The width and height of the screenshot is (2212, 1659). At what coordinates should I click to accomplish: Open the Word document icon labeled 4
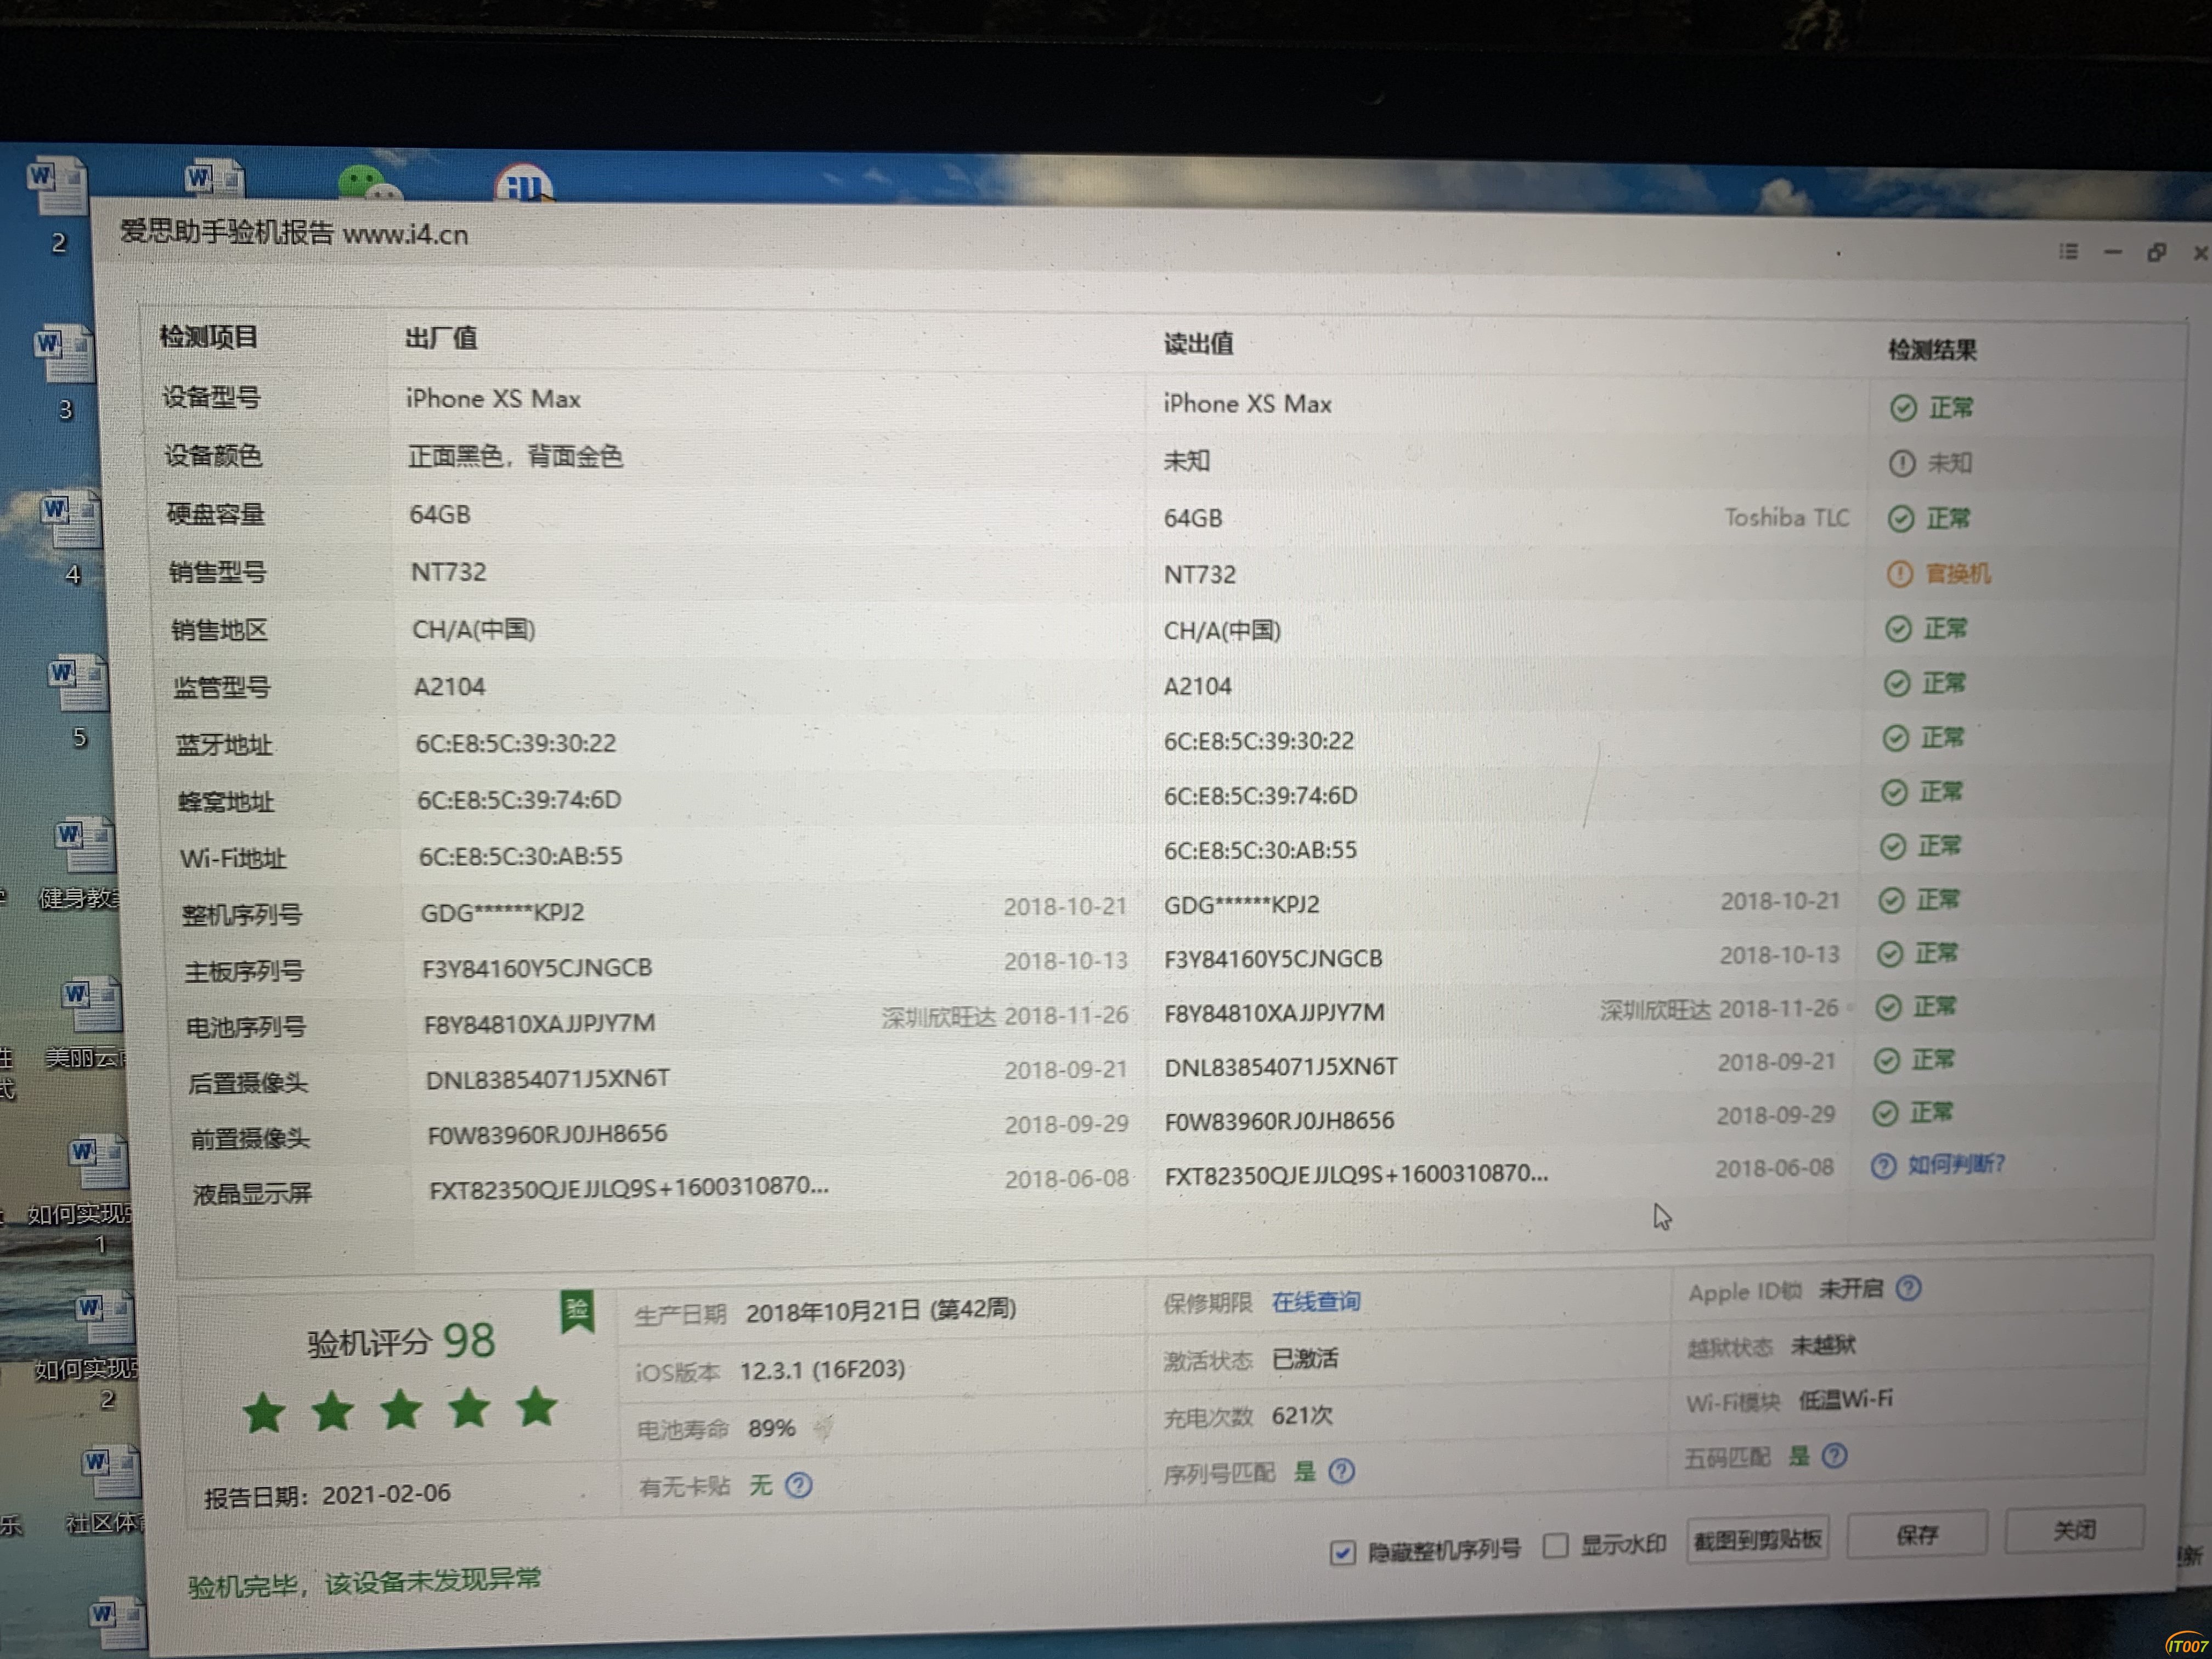[x=71, y=521]
